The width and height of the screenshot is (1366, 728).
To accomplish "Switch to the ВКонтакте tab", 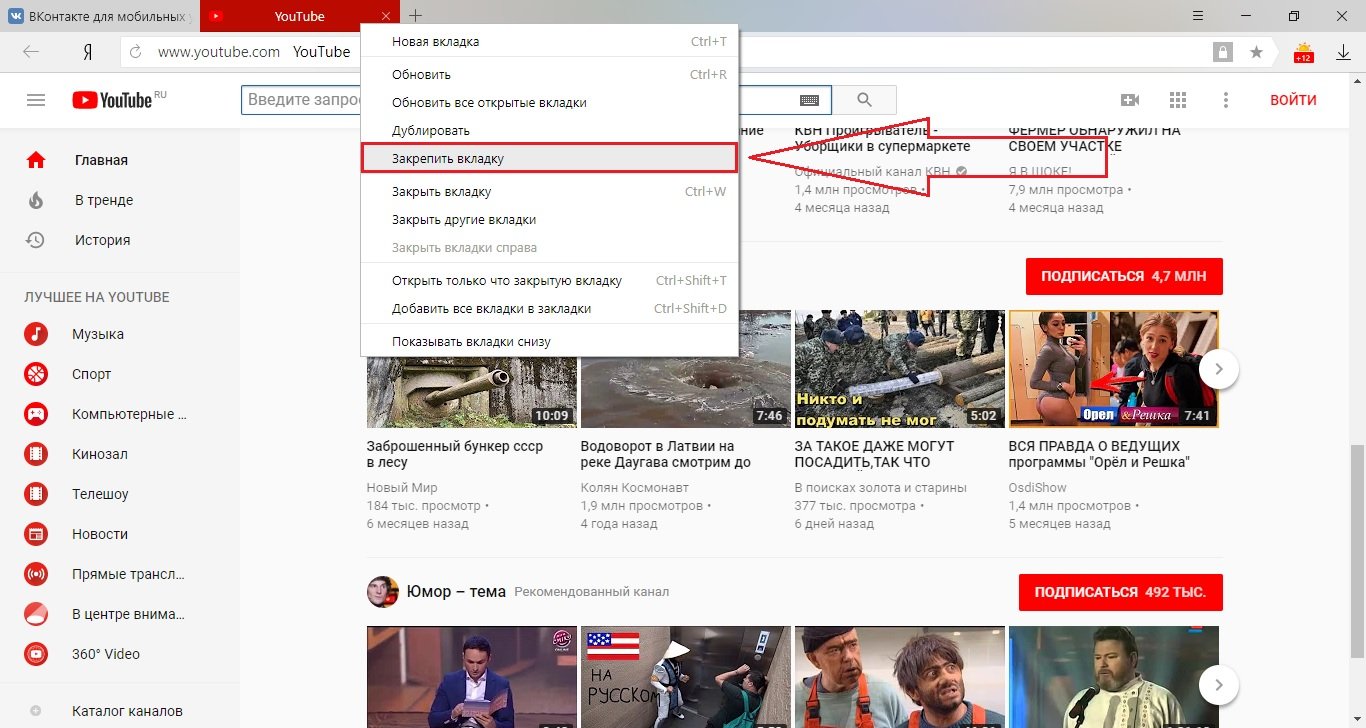I will 100,16.
